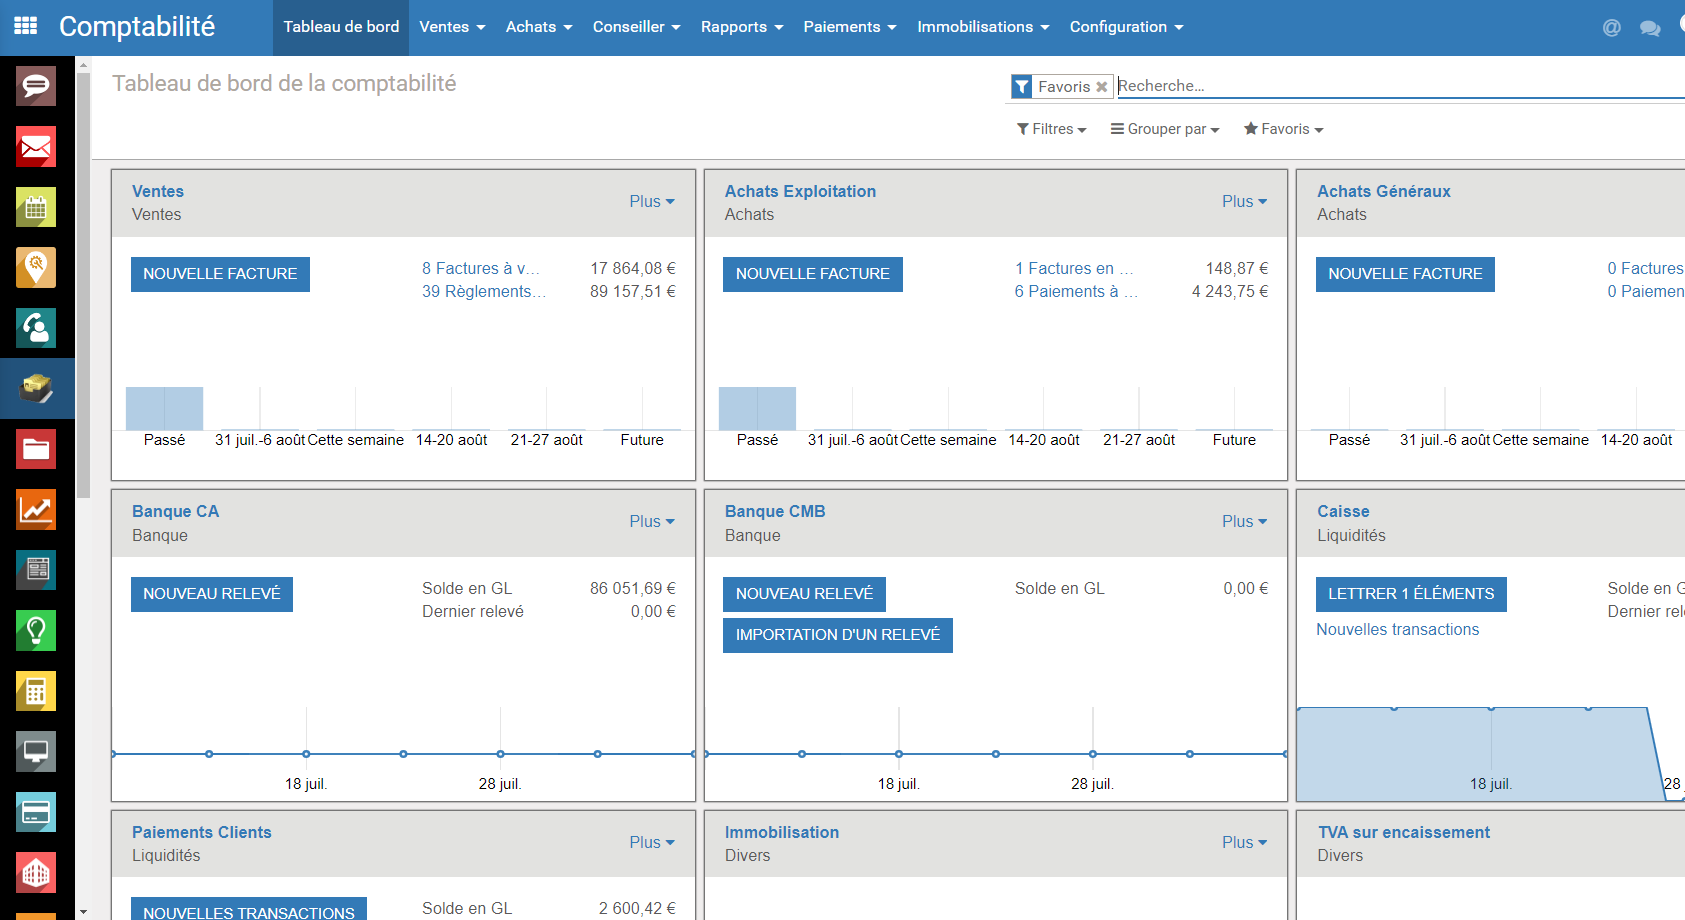Remove the Favoris filter tag
Screen dimensions: 1685x920
(x=1101, y=87)
